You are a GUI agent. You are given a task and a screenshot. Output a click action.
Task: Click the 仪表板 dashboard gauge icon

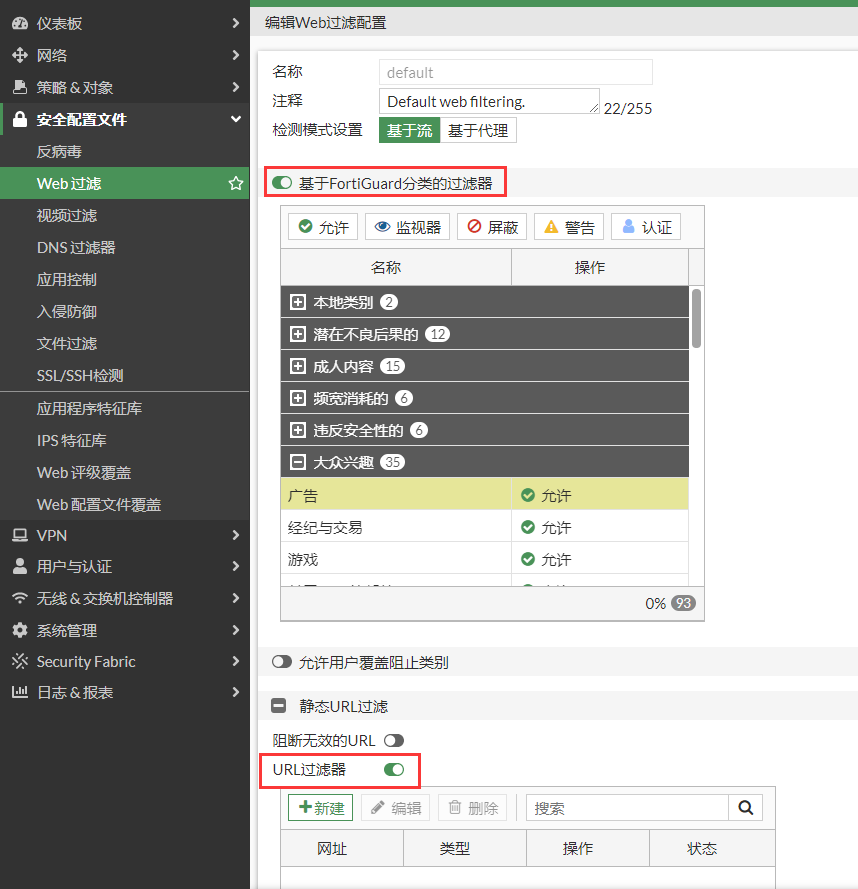point(20,23)
